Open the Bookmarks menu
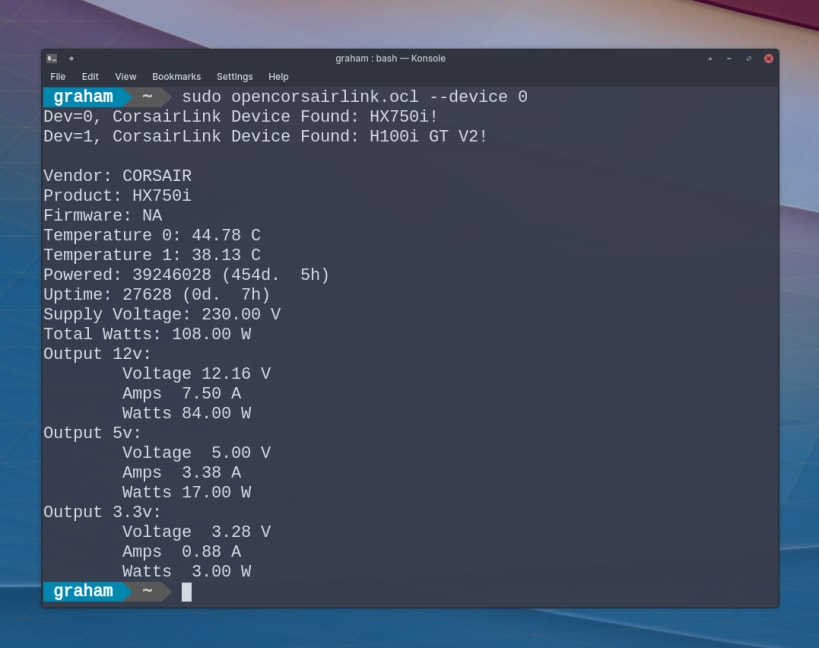The height and width of the screenshot is (648, 819). pyautogui.click(x=176, y=77)
